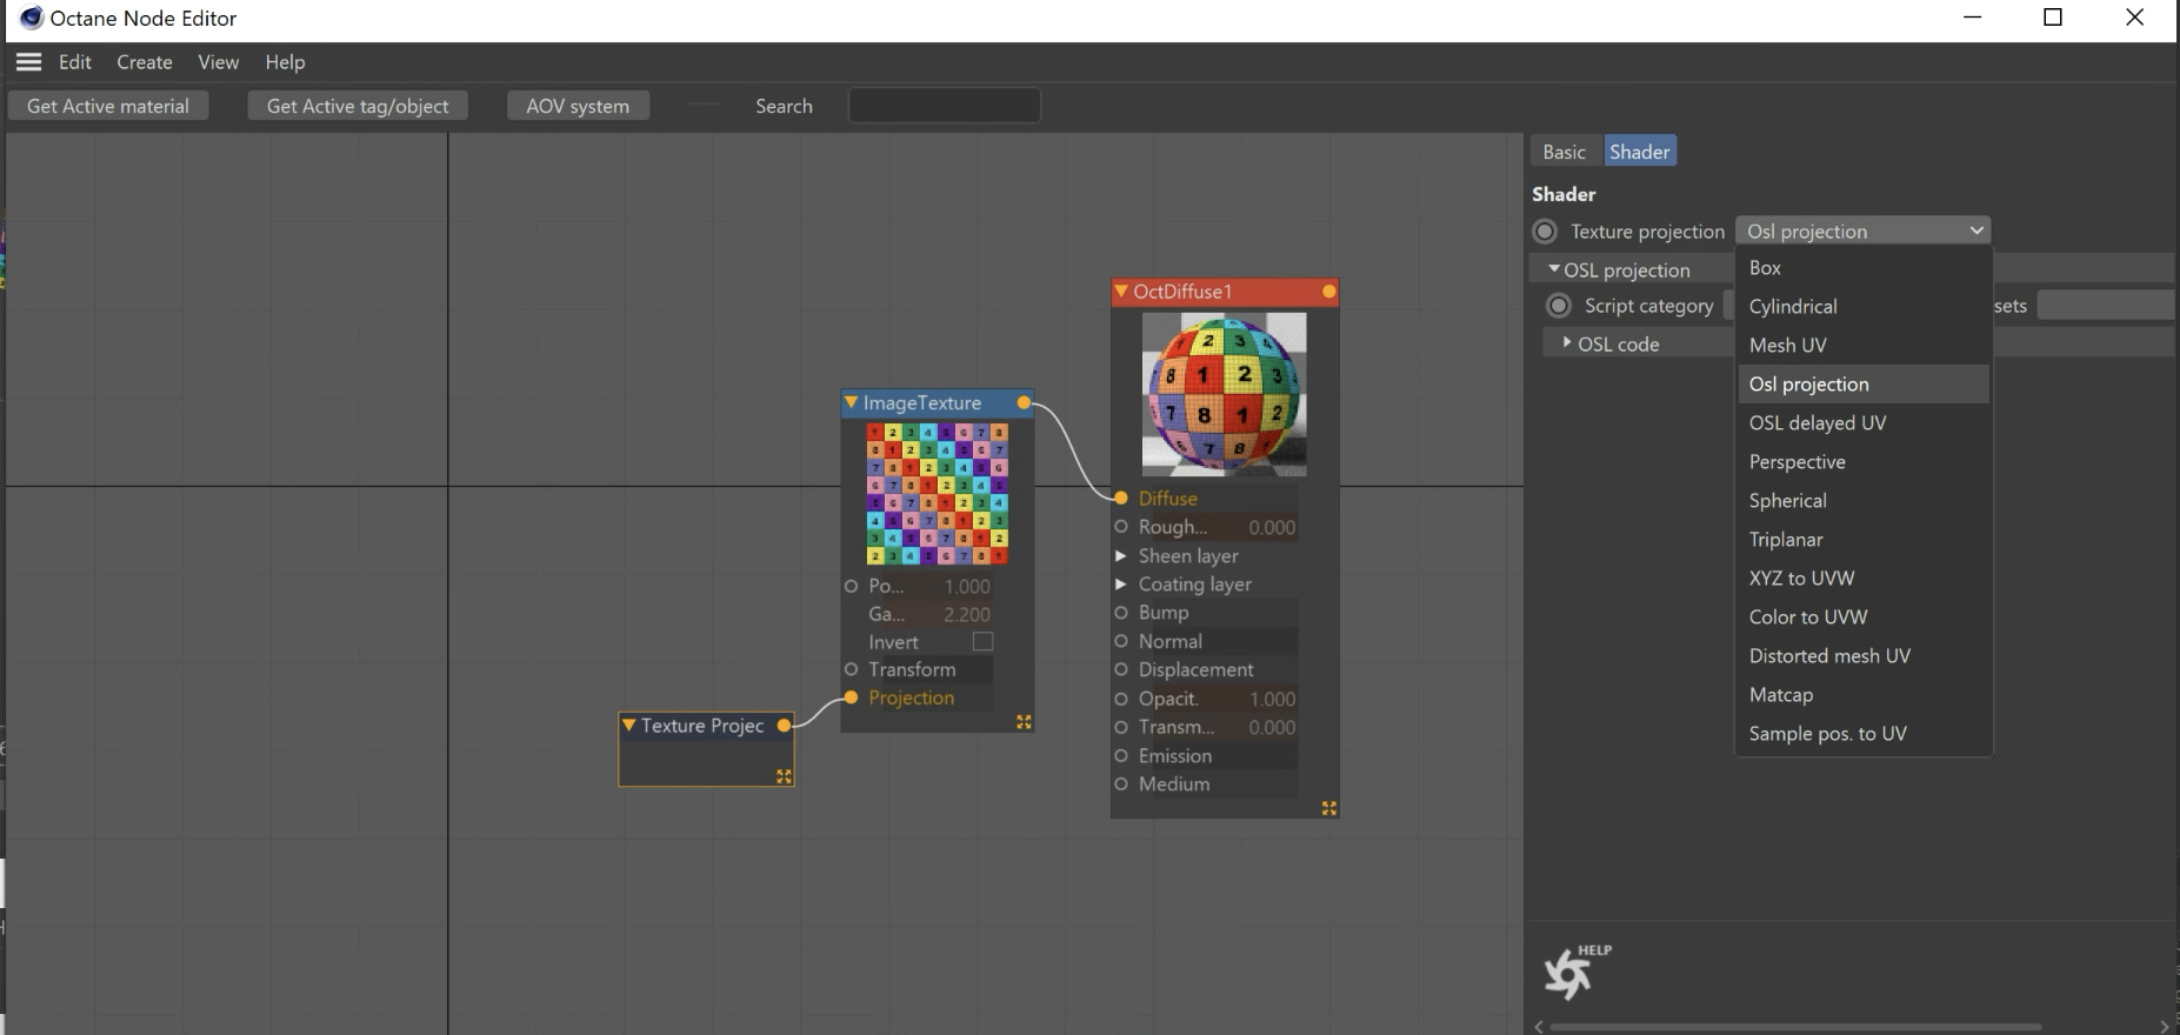The height and width of the screenshot is (1035, 2180).
Task: Click the Projection input port on ImageTexture
Action: tap(851, 698)
